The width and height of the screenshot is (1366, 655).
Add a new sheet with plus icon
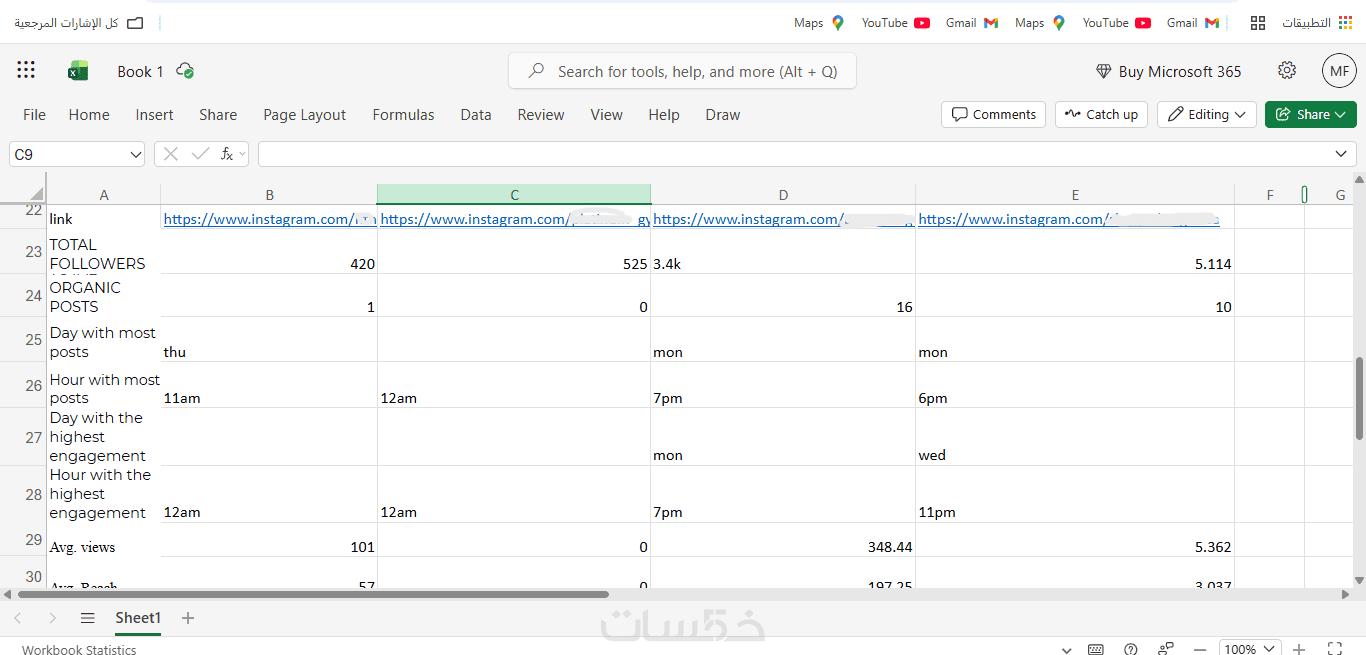point(188,618)
